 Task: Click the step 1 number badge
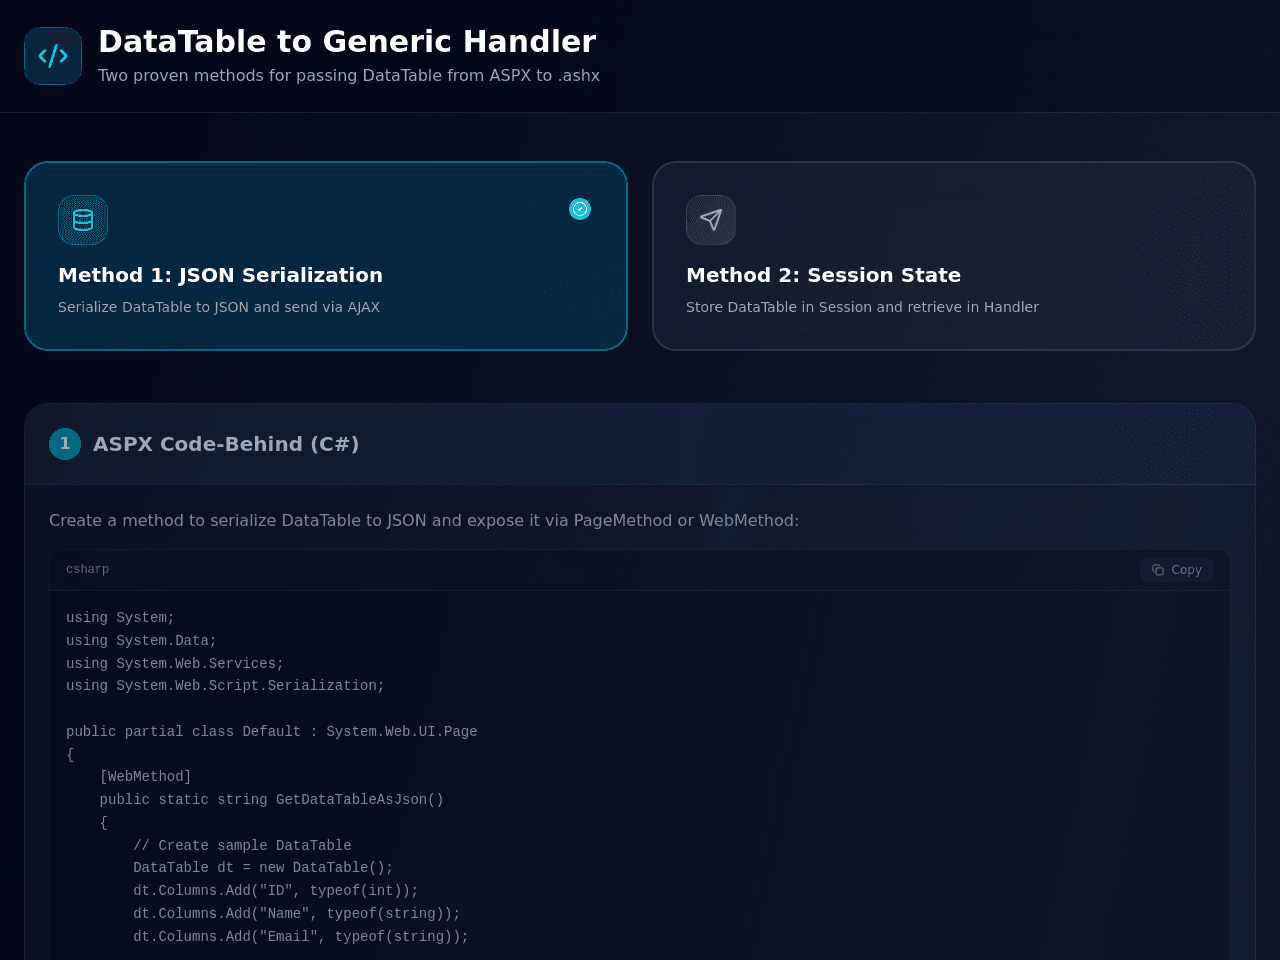point(65,444)
